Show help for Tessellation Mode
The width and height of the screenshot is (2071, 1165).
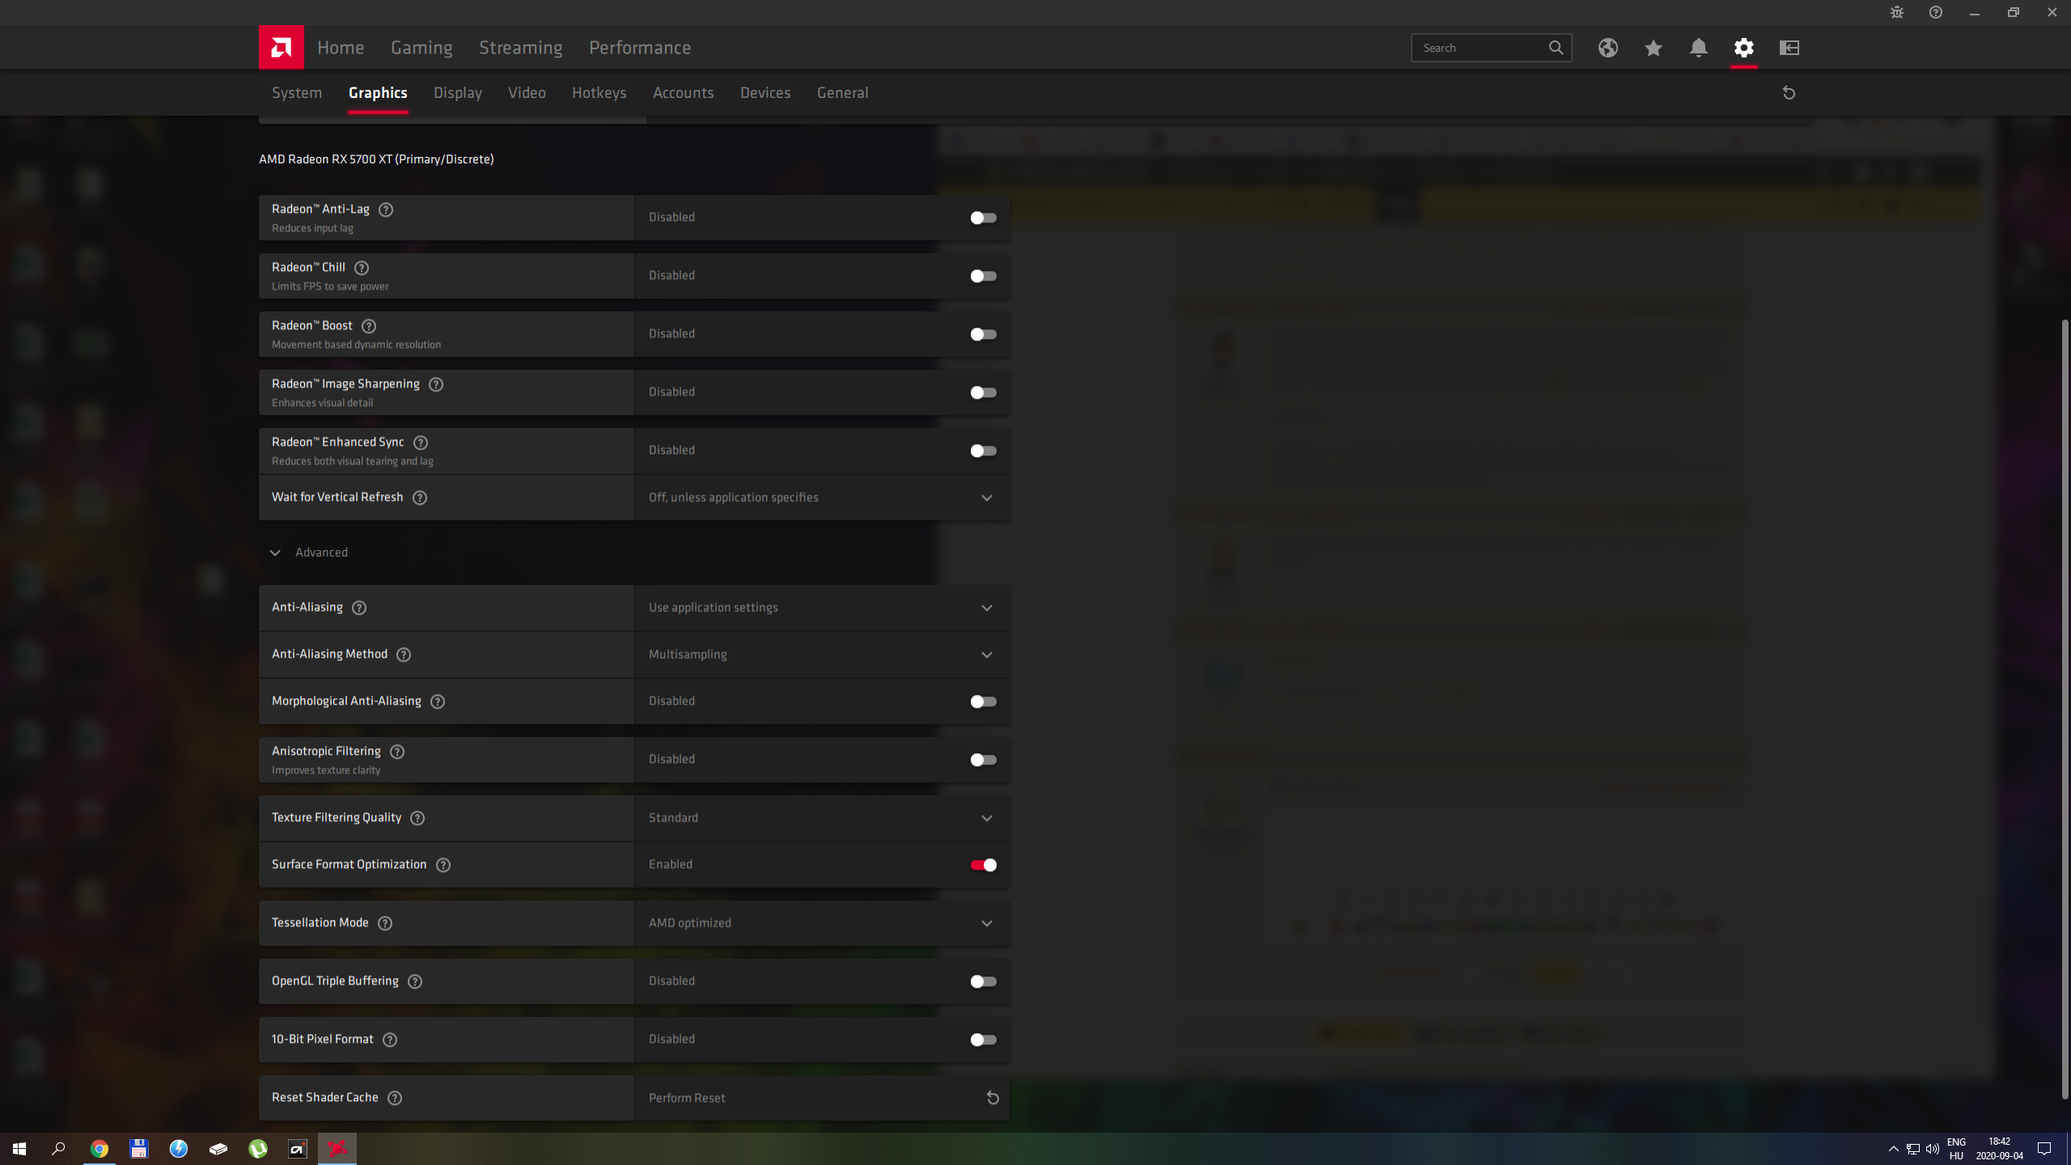pos(385,923)
